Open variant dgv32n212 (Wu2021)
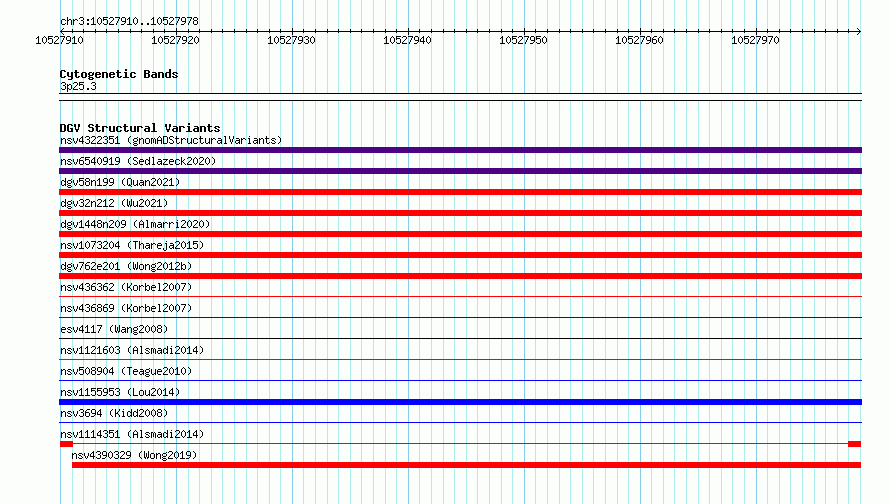Viewport: 890px width, 504px height. pyautogui.click(x=114, y=203)
